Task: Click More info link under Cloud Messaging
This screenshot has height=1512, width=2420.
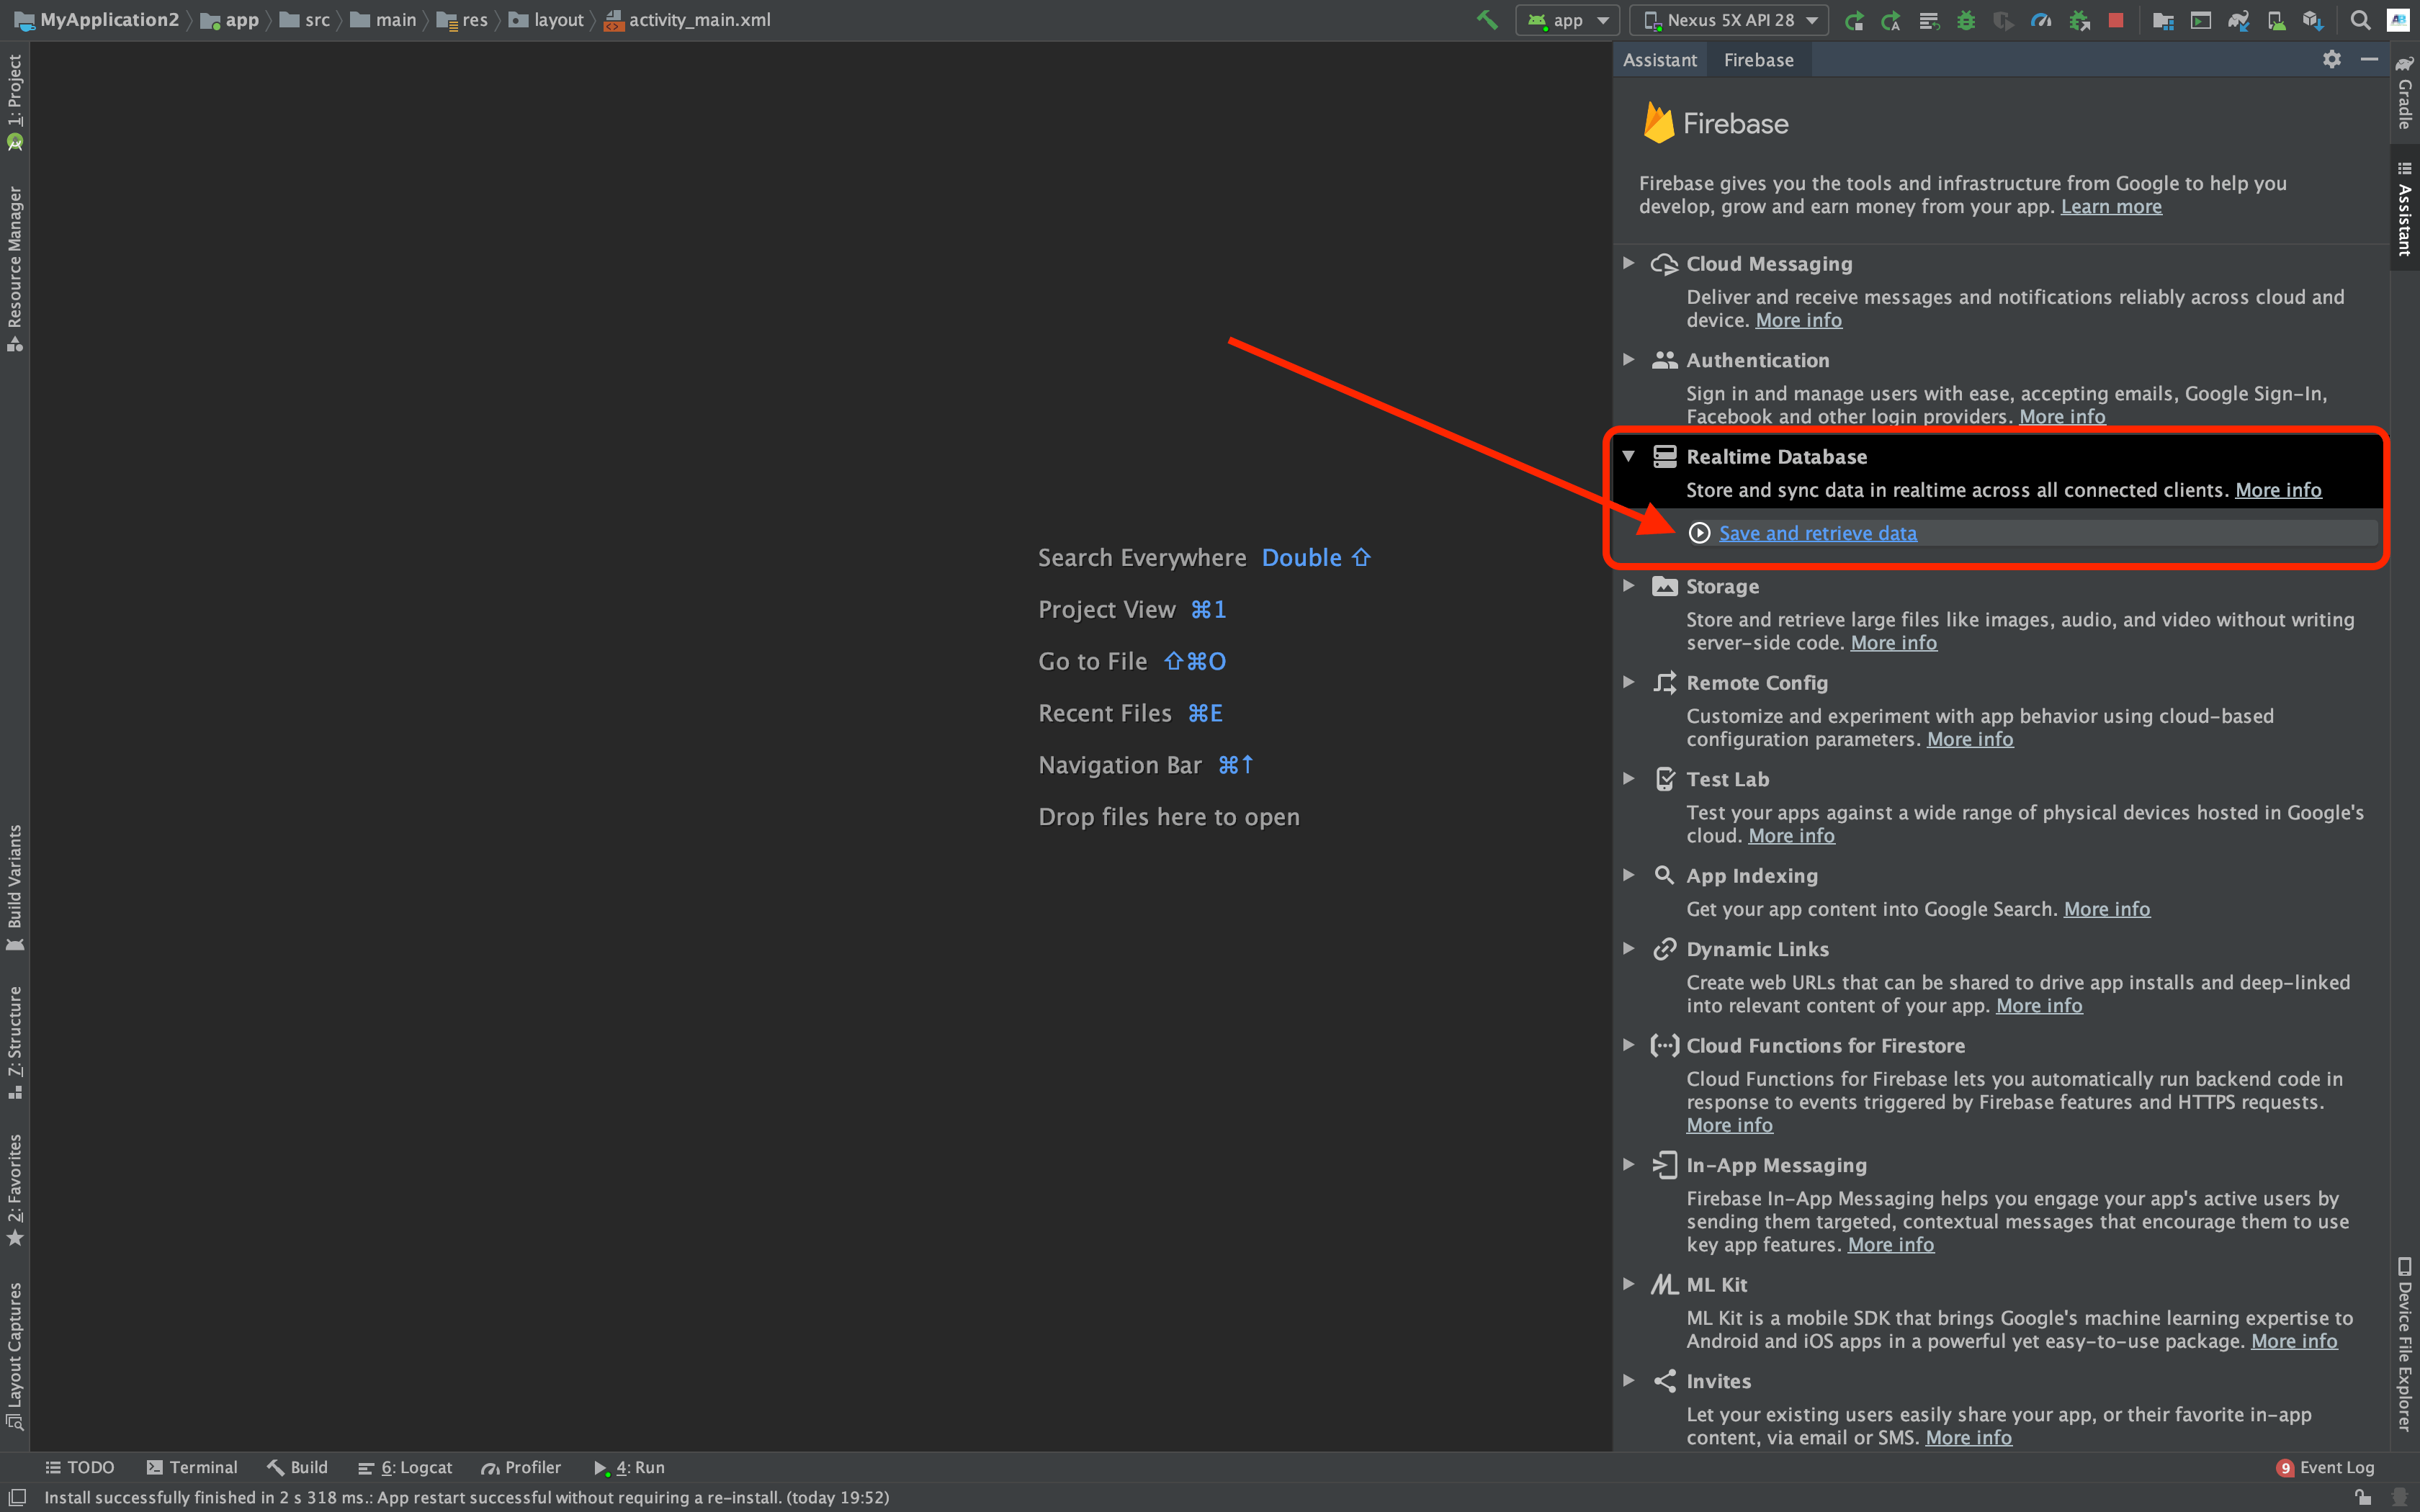Action: pyautogui.click(x=1798, y=320)
